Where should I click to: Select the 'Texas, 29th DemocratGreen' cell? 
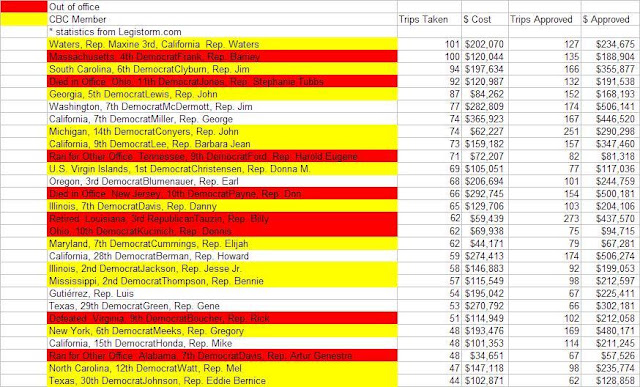222,306
